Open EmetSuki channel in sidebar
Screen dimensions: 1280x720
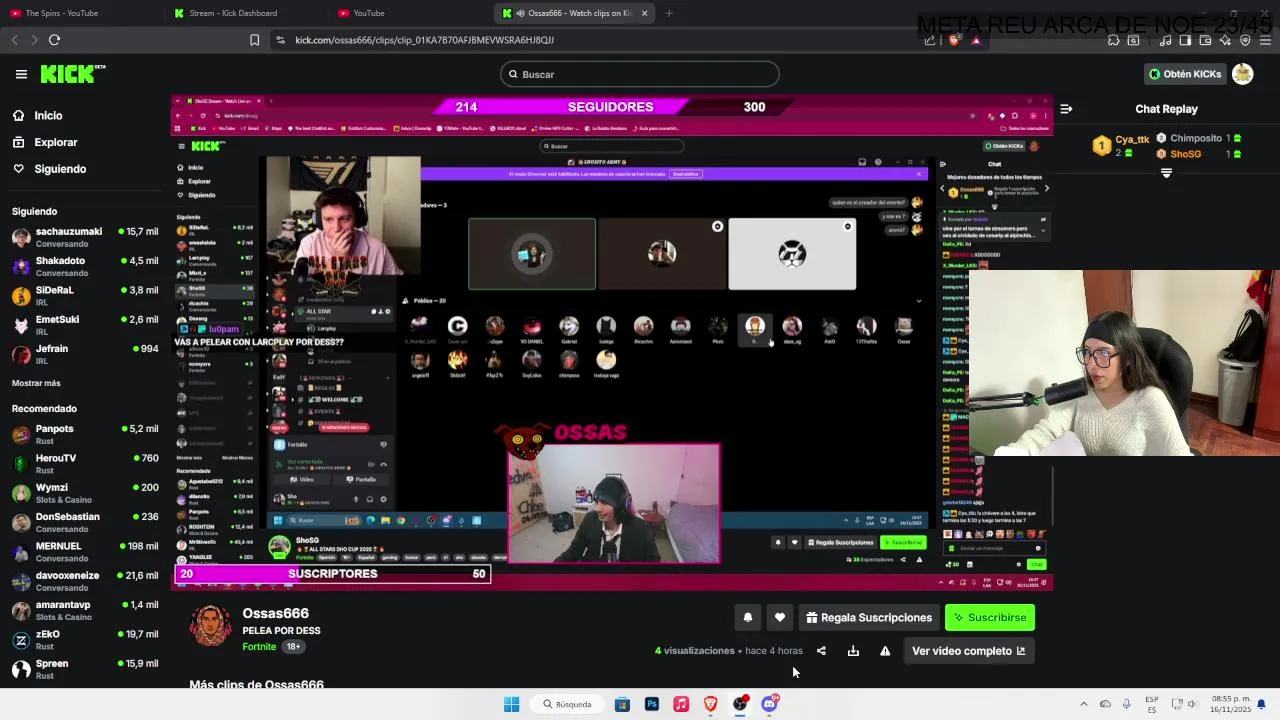click(85, 325)
